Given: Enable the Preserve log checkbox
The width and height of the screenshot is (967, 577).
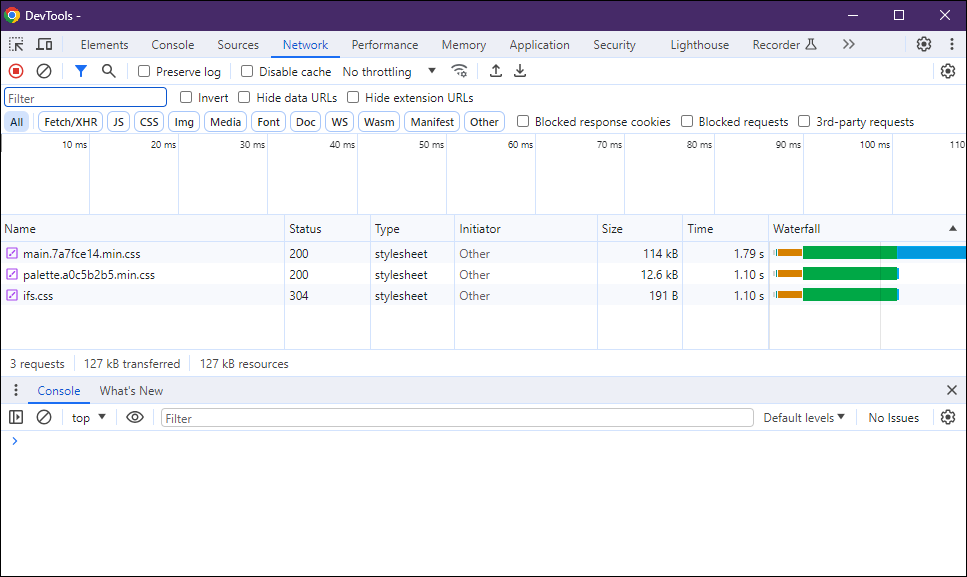Looking at the screenshot, I should [x=144, y=72].
